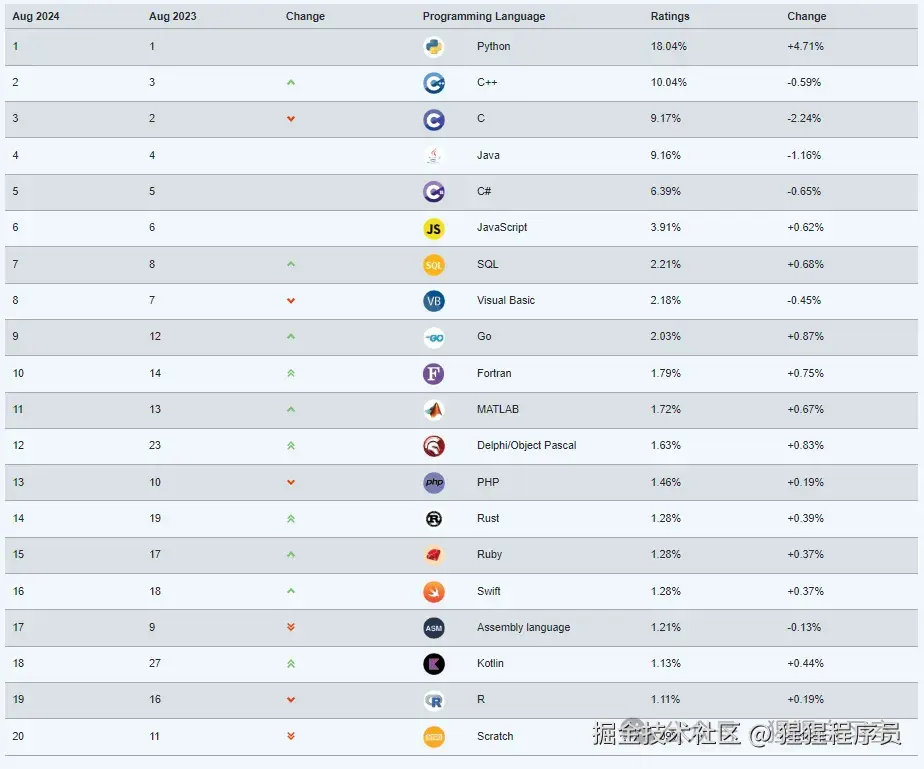Click the Delphi/Object Pascal language name
Image resolution: width=924 pixels, height=769 pixels.
click(x=526, y=445)
